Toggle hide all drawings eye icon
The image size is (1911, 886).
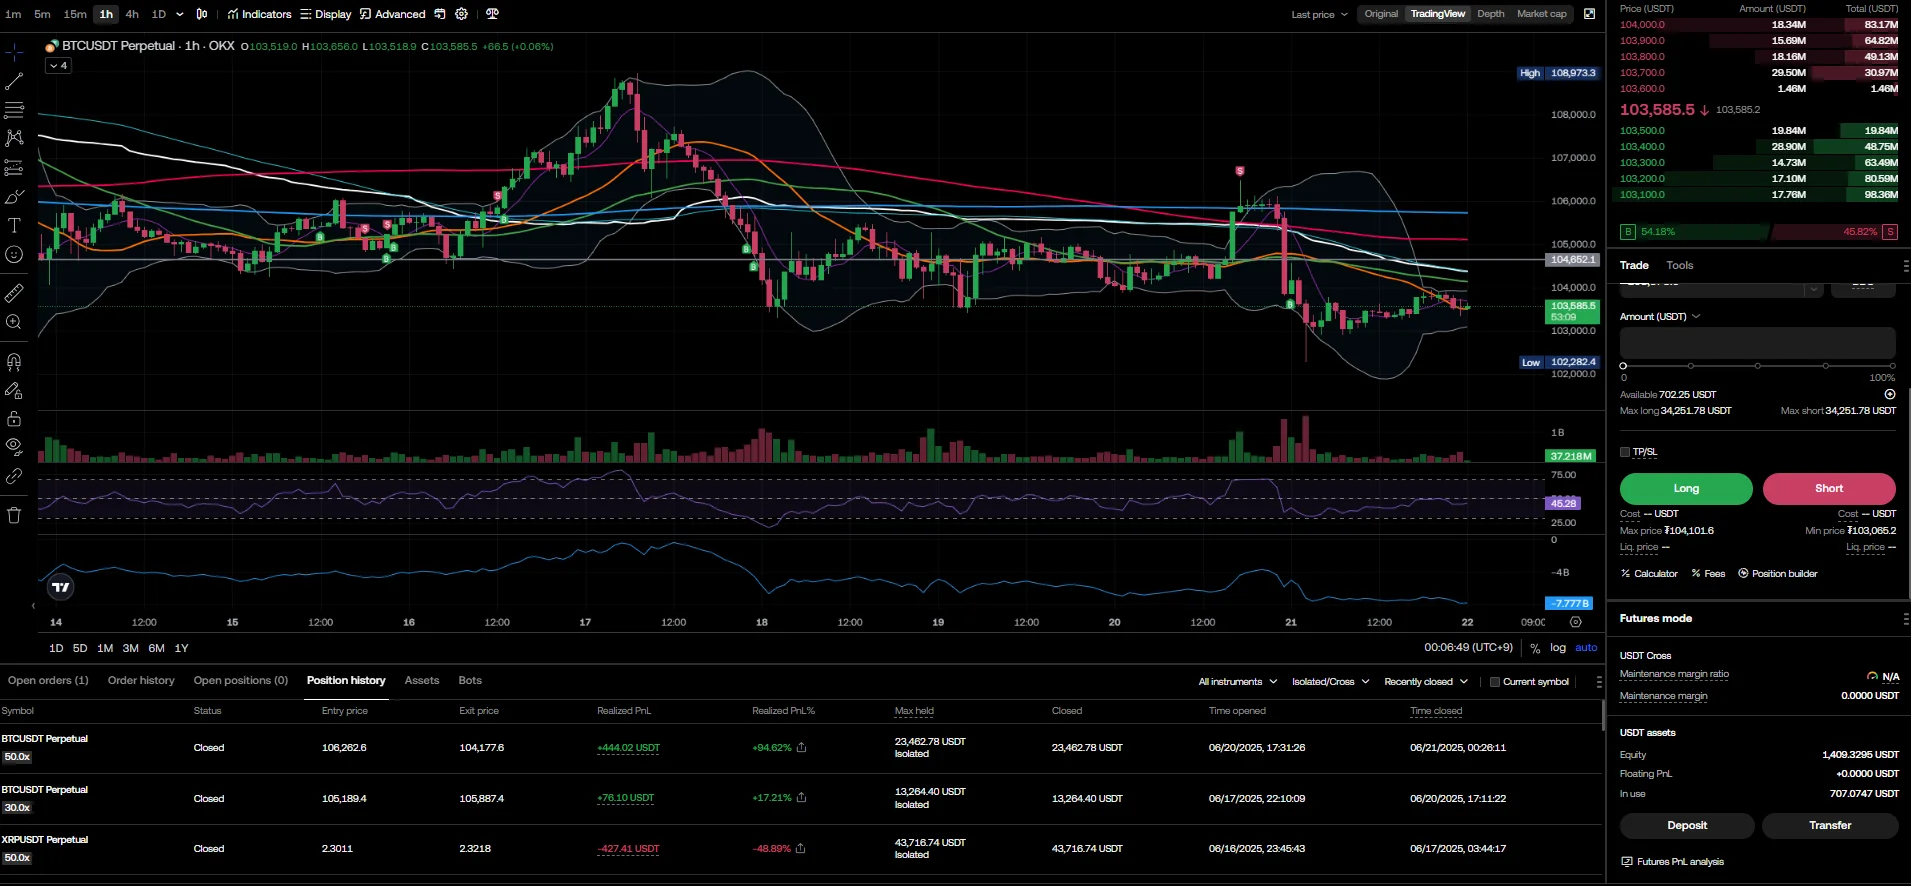pos(14,446)
